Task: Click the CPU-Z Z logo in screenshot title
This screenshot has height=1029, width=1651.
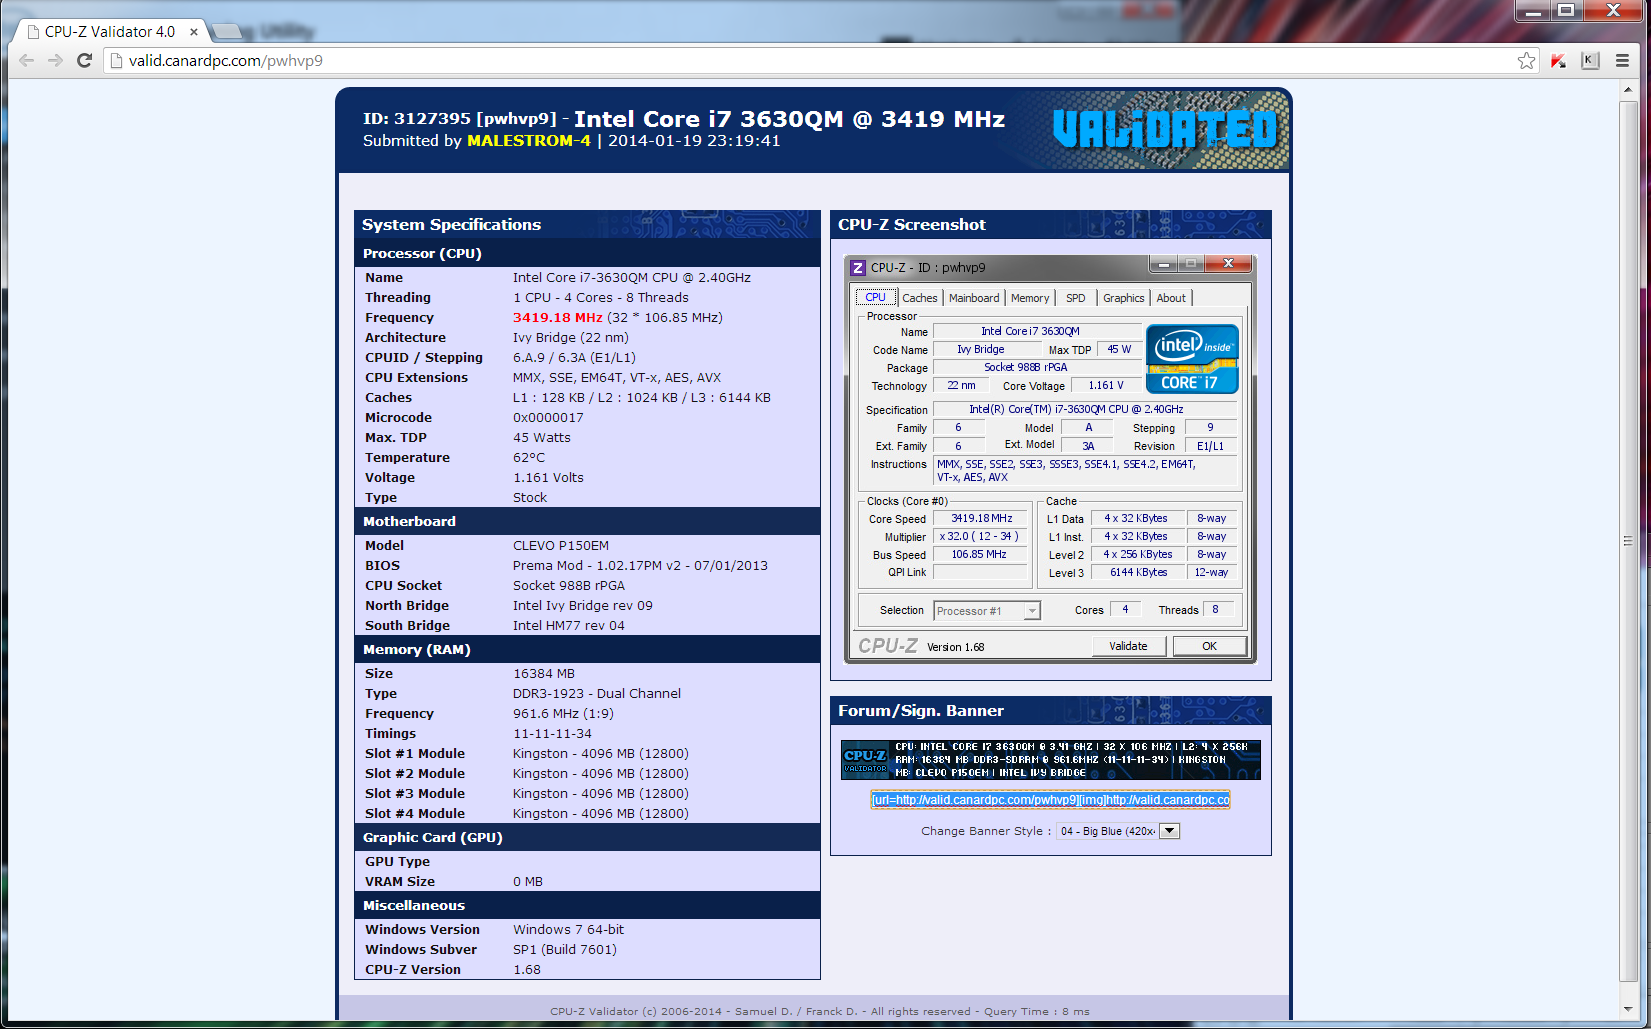Action: [857, 267]
